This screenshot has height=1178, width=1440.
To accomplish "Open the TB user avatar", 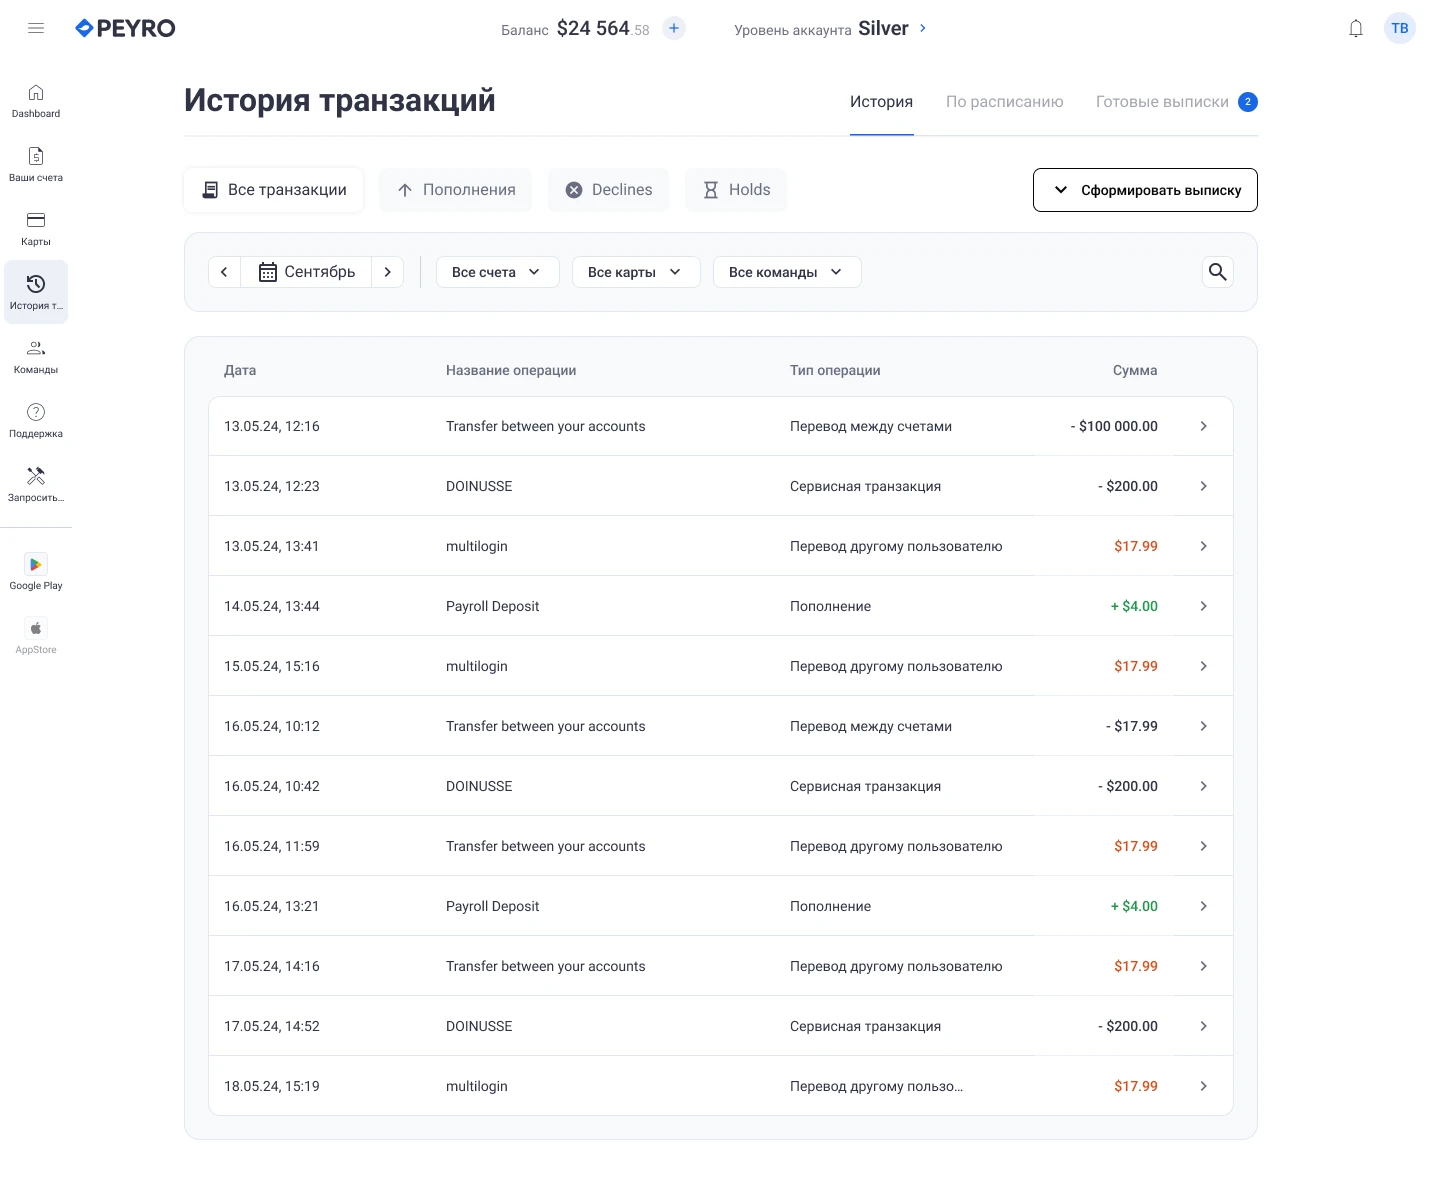I will tap(1400, 28).
